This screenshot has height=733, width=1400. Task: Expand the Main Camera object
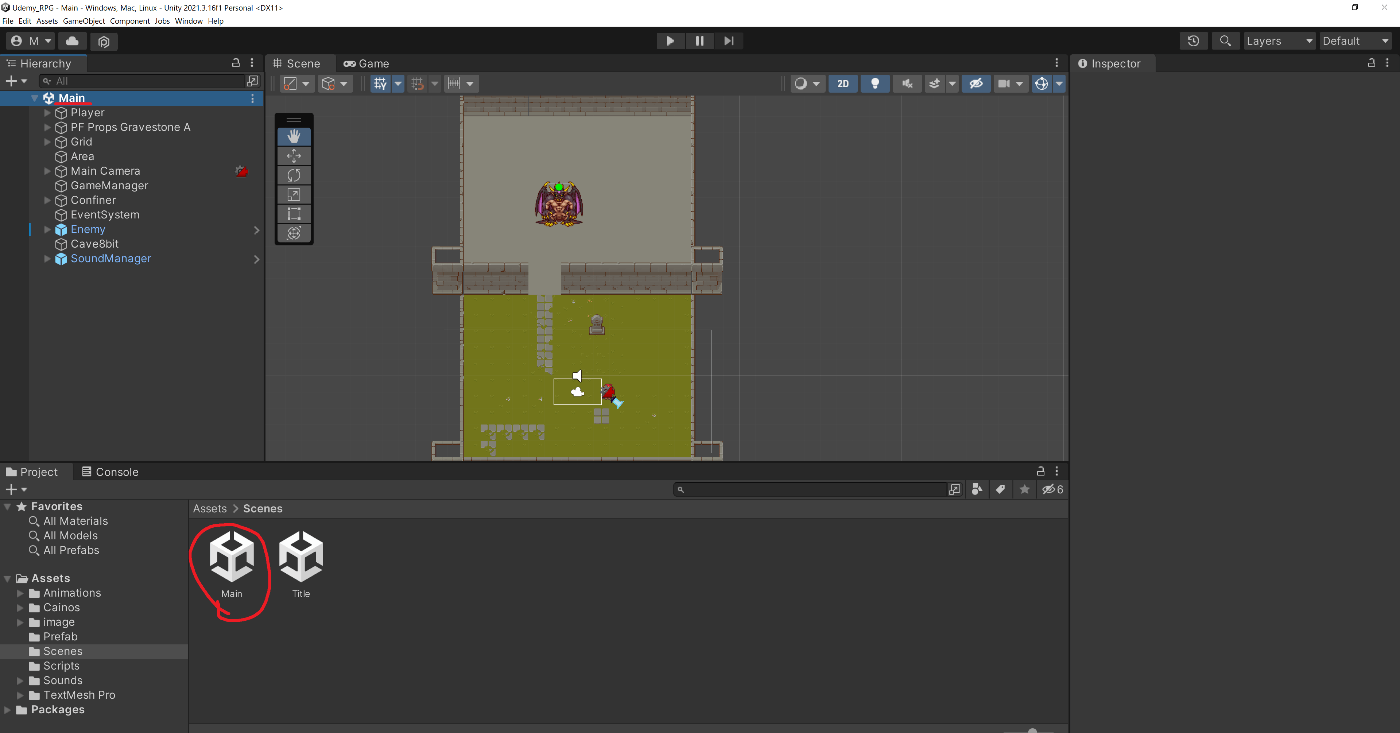tap(47, 171)
